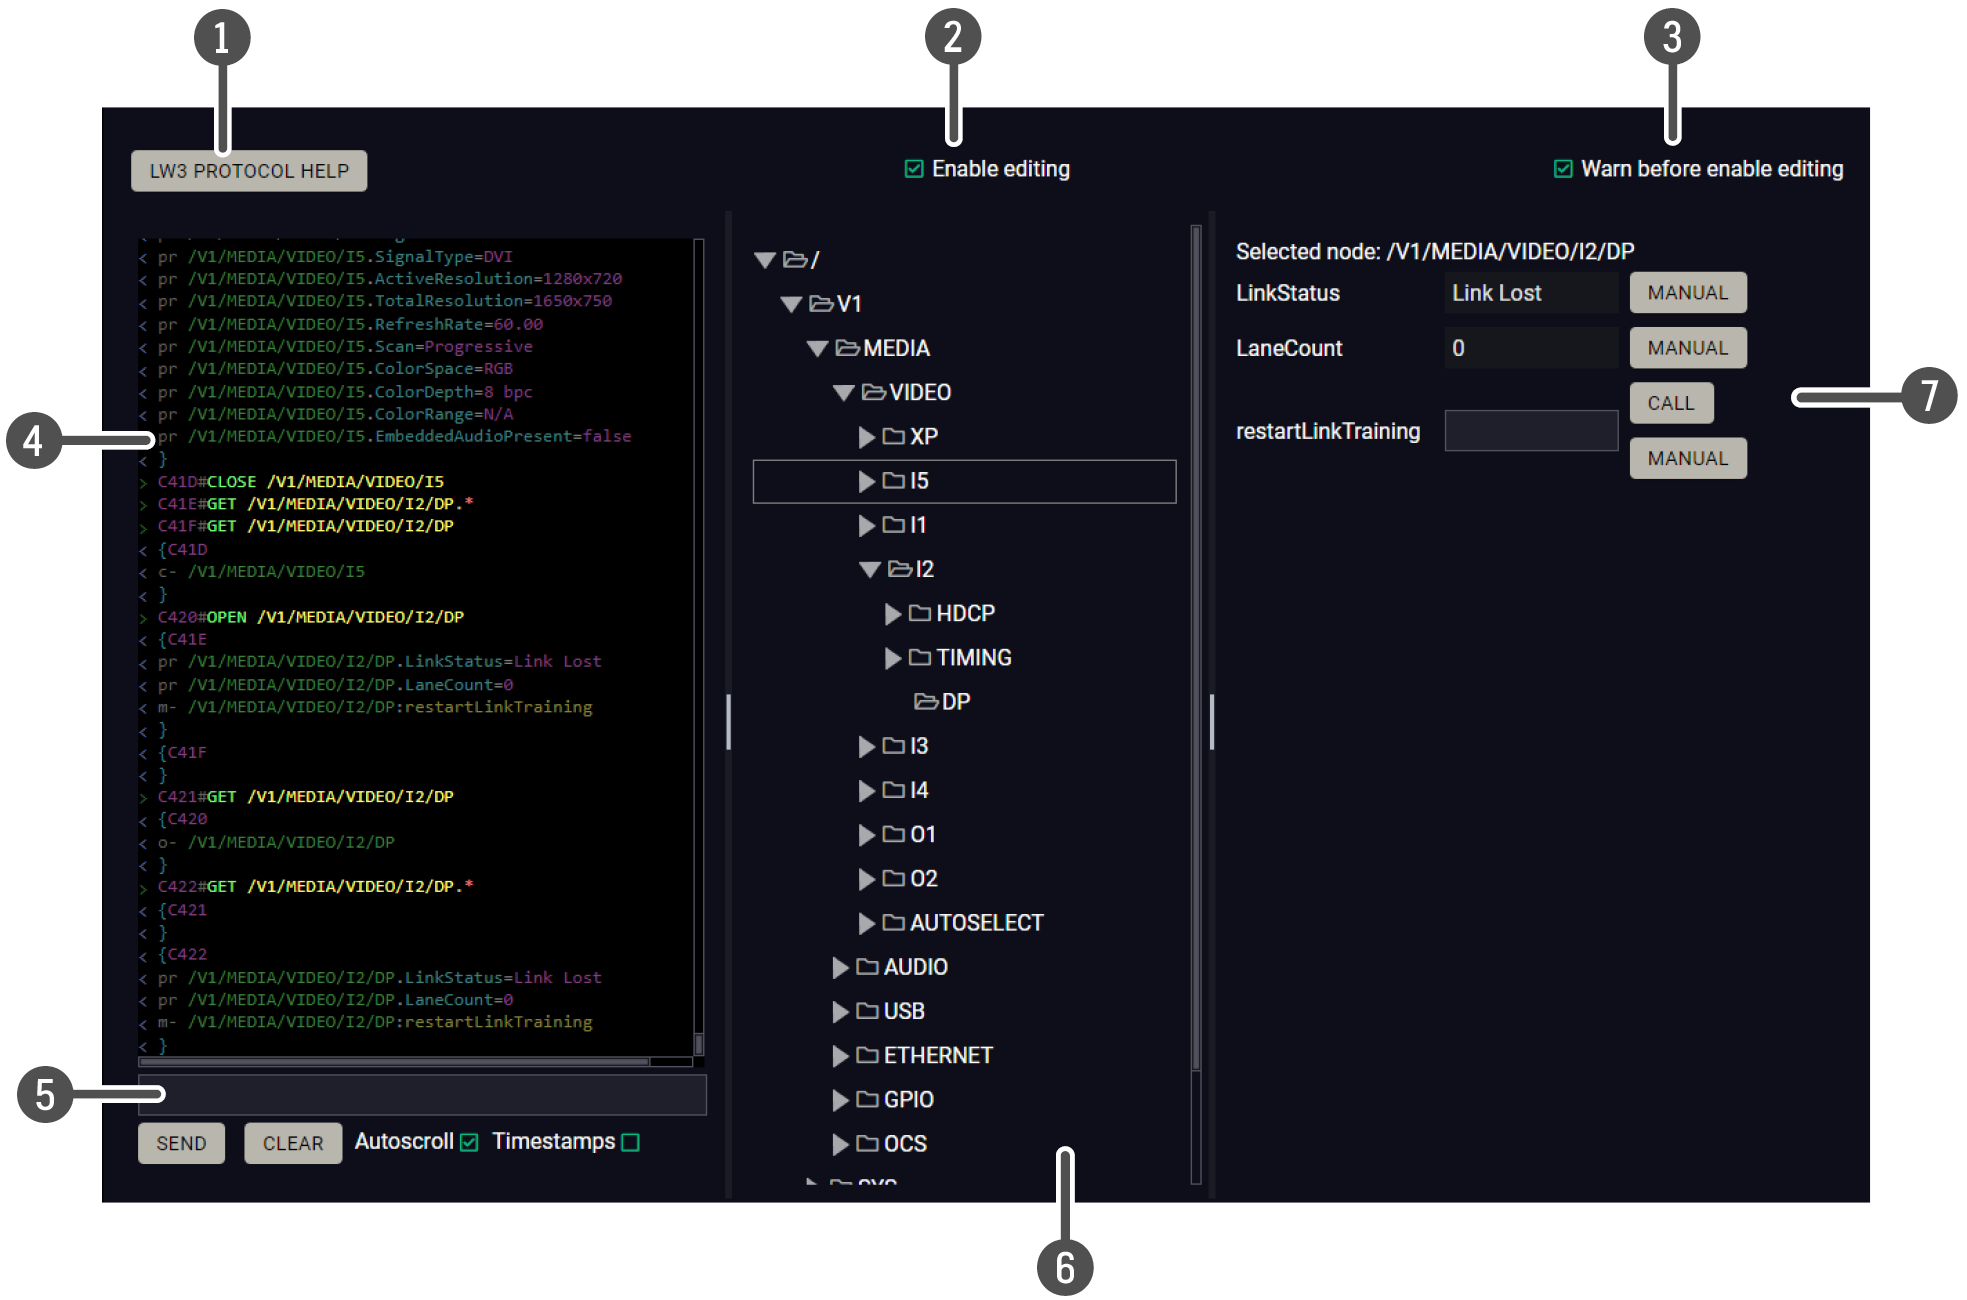This screenshot has height=1300, width=1967.
Task: Uncheck the Enable editing checkbox
Action: coord(913,169)
